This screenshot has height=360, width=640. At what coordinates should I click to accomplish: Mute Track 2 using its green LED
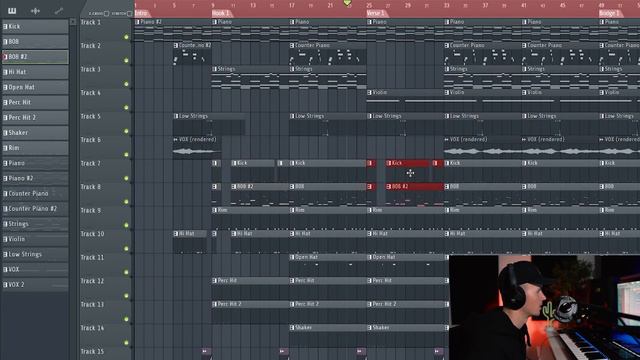(x=127, y=60)
